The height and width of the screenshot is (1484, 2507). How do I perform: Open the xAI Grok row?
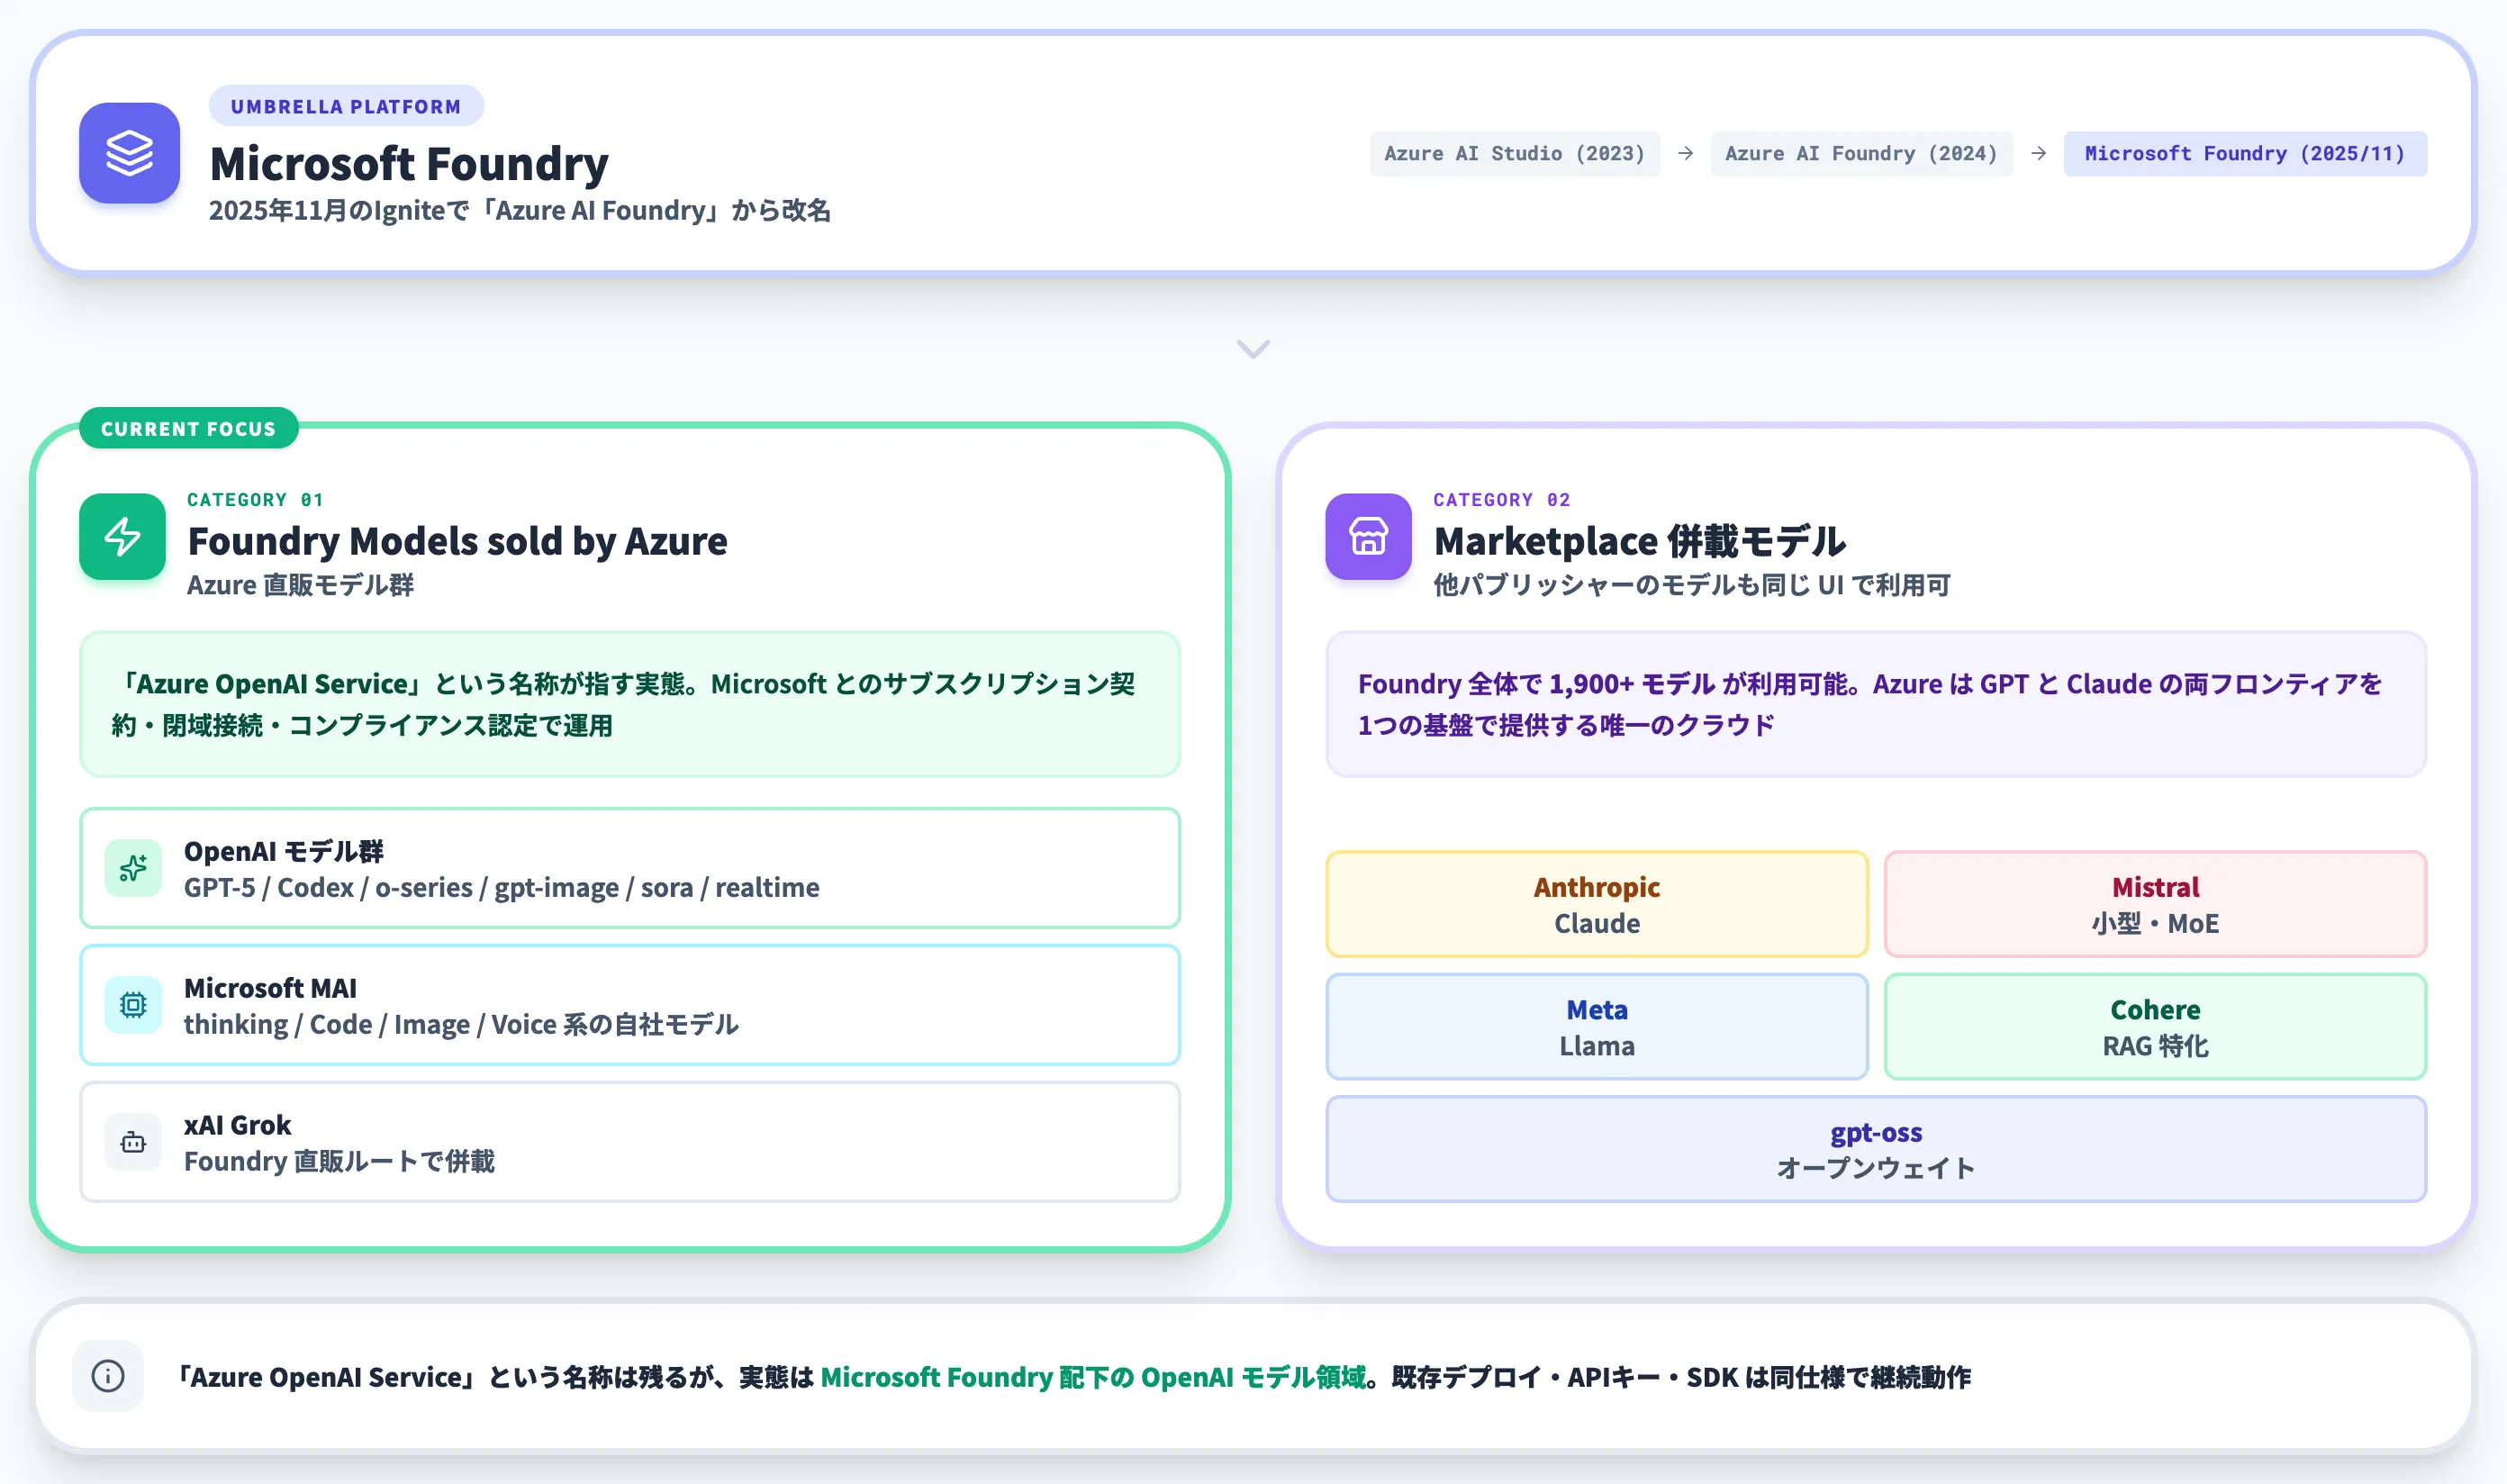click(x=630, y=1142)
